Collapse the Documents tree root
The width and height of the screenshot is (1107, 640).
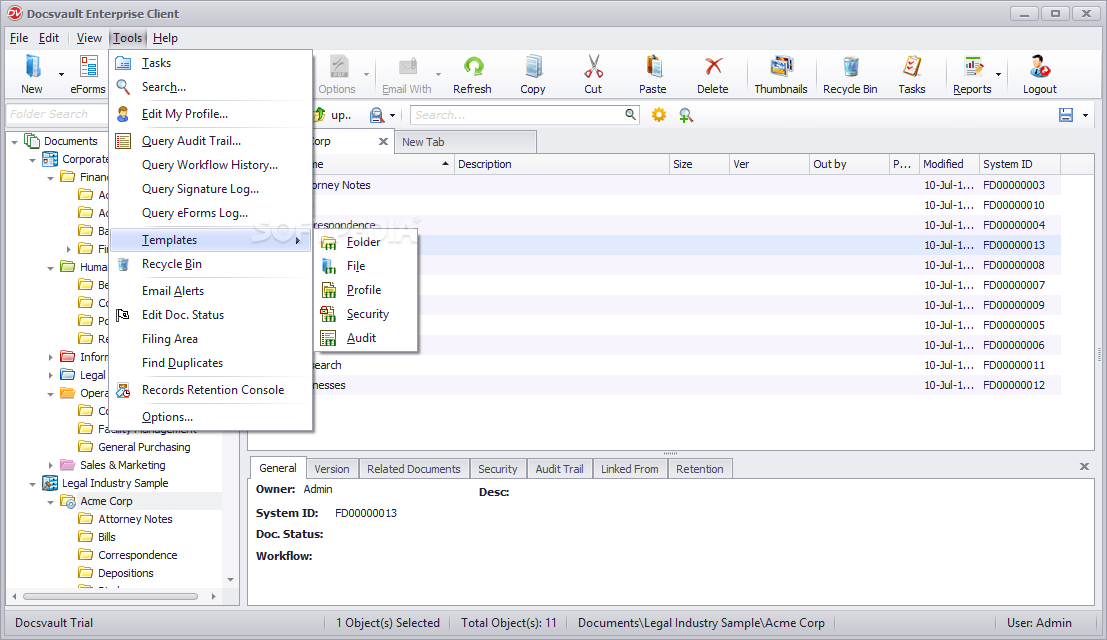[x=14, y=142]
